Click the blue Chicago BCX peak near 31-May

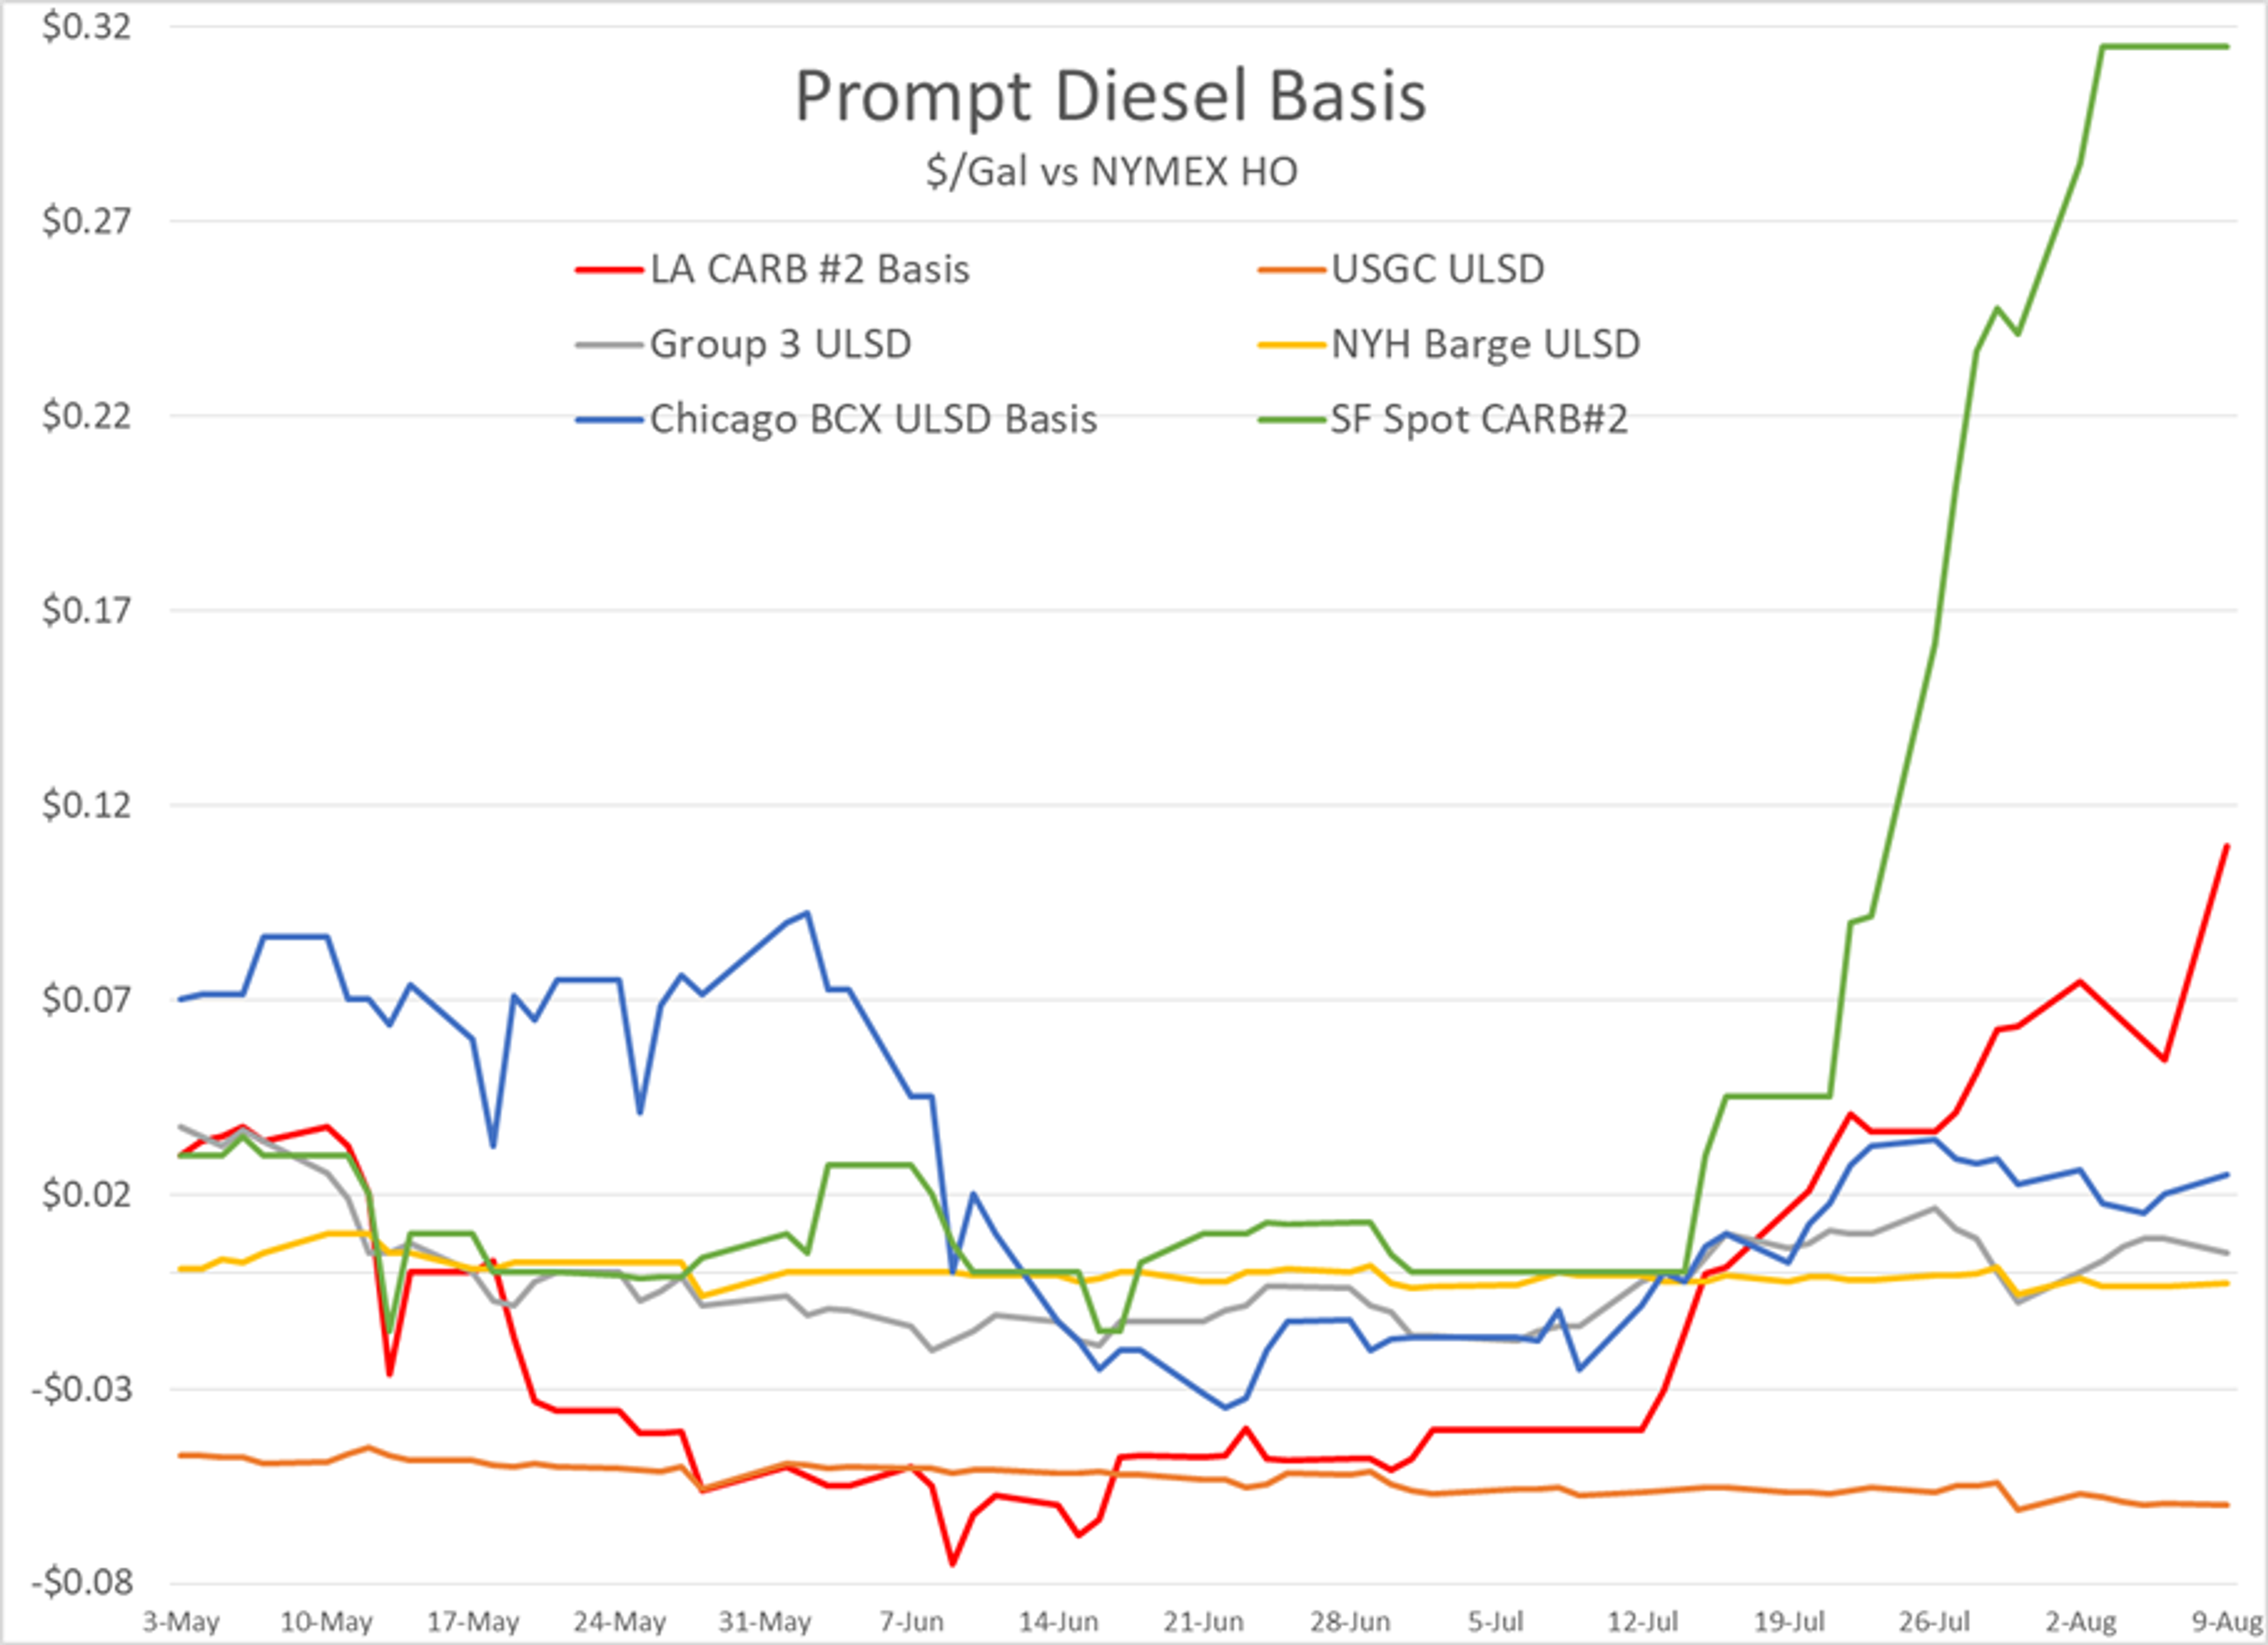click(807, 912)
